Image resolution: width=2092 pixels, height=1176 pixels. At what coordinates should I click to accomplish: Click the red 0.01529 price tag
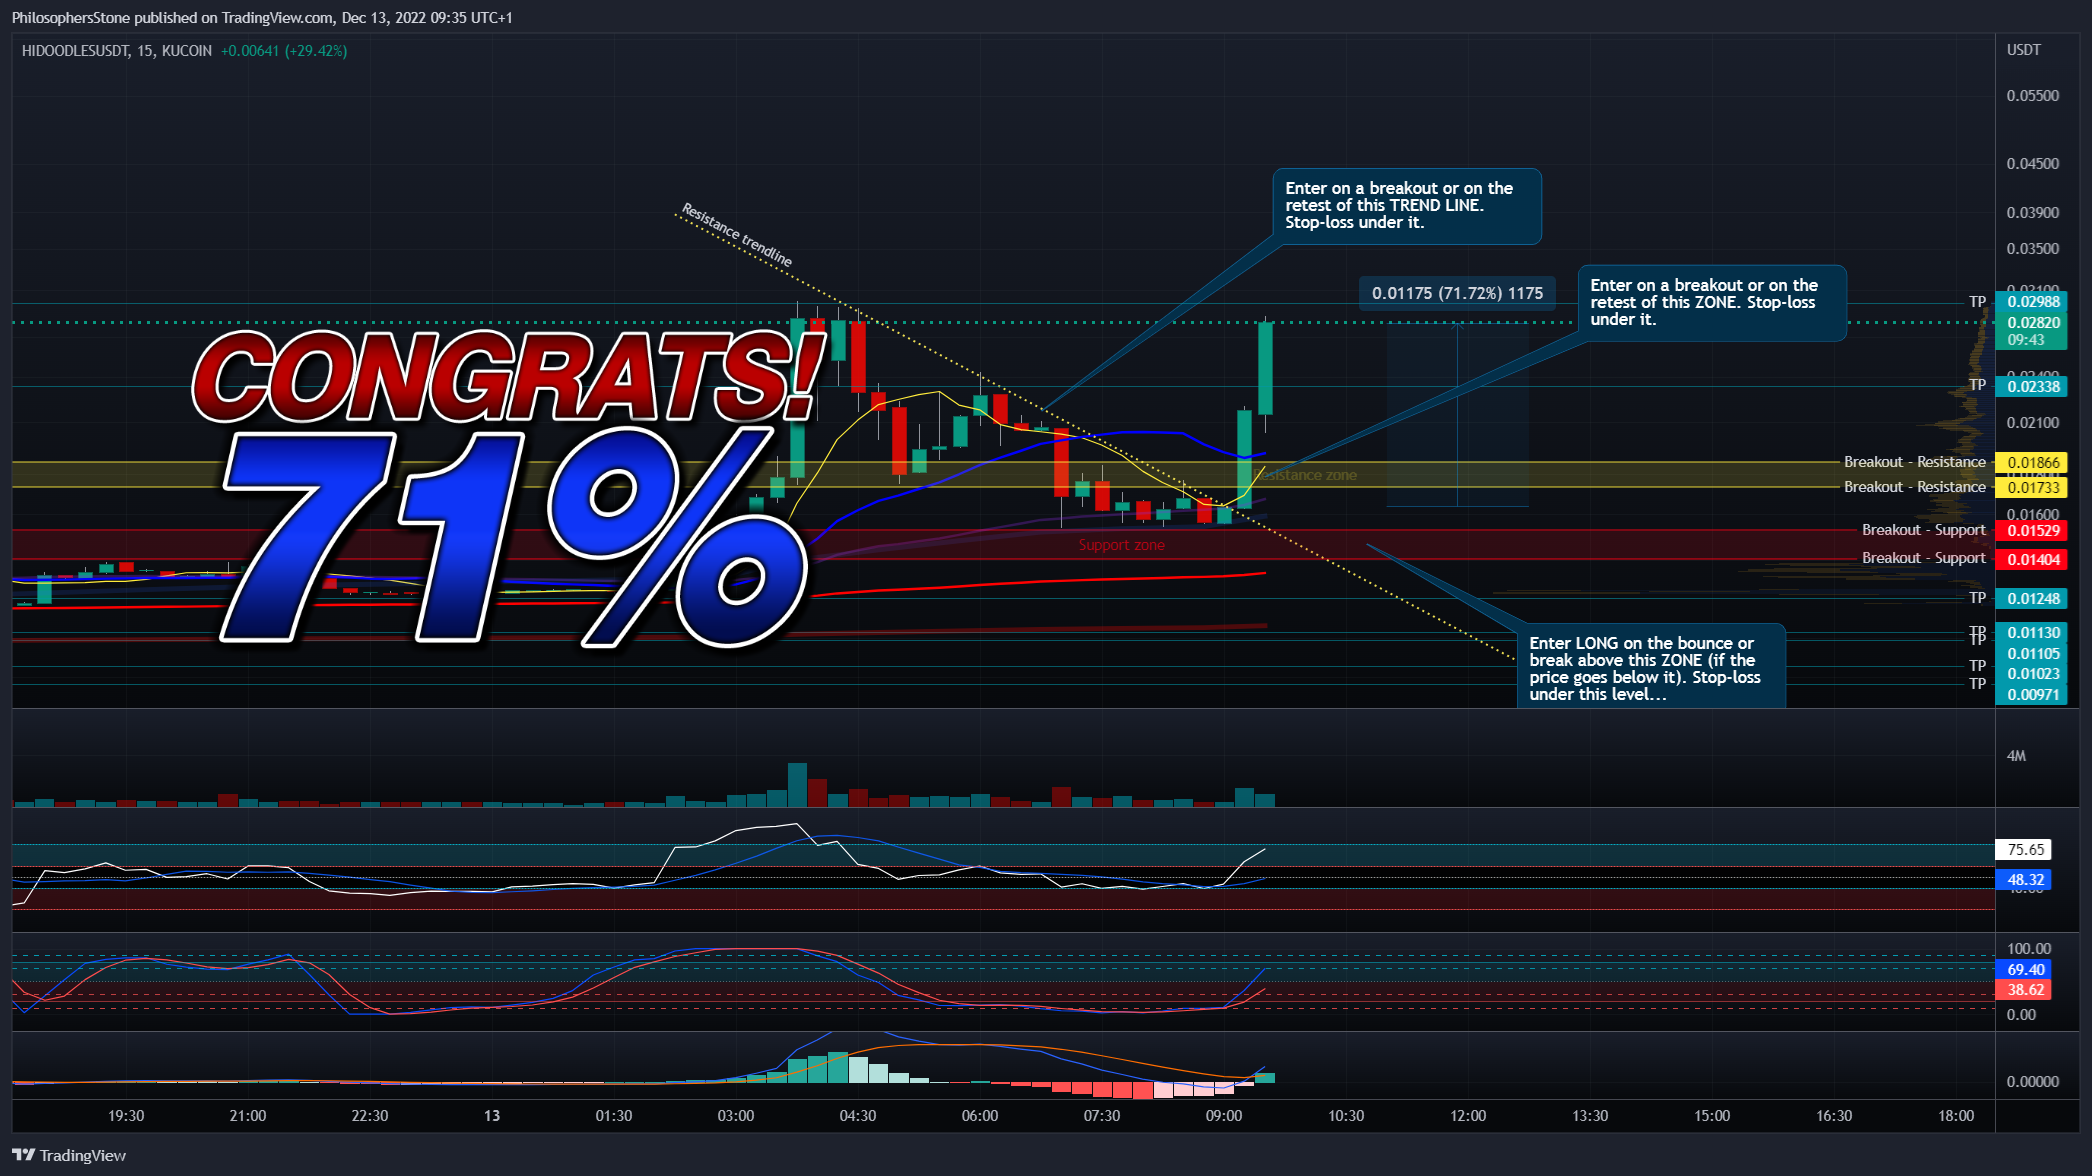2031,531
